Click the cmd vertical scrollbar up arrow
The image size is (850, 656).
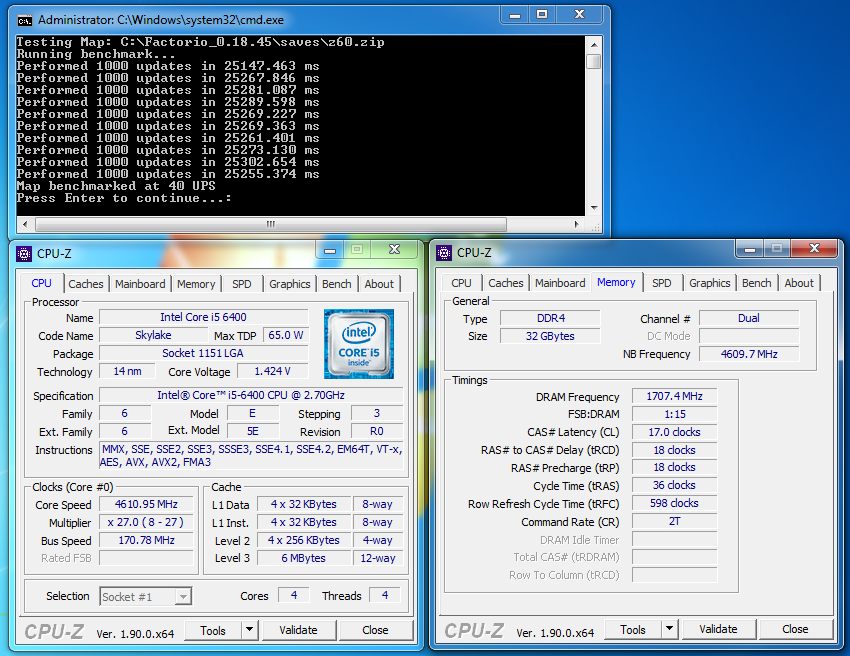(x=594, y=45)
